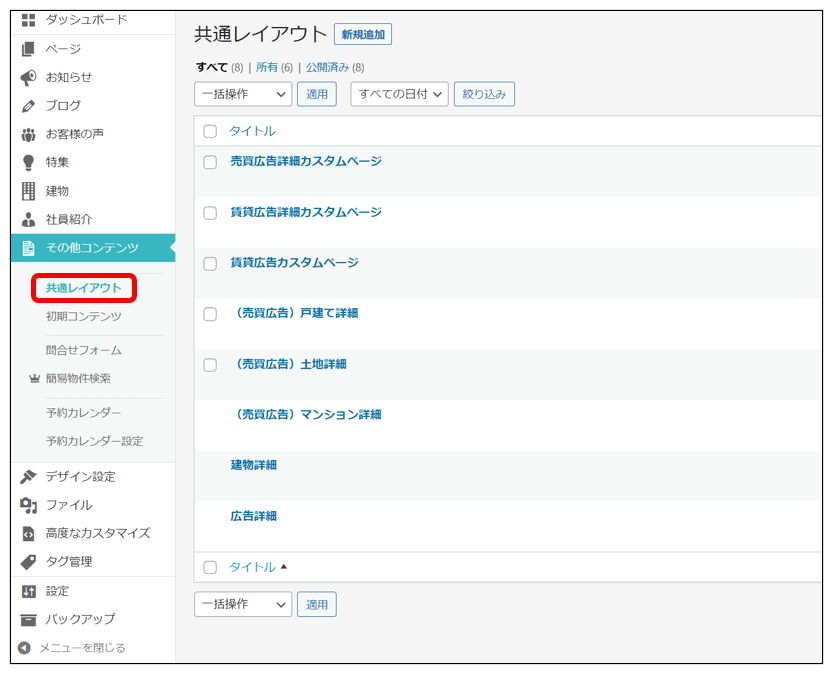Click the top 適用 button

point(317,94)
